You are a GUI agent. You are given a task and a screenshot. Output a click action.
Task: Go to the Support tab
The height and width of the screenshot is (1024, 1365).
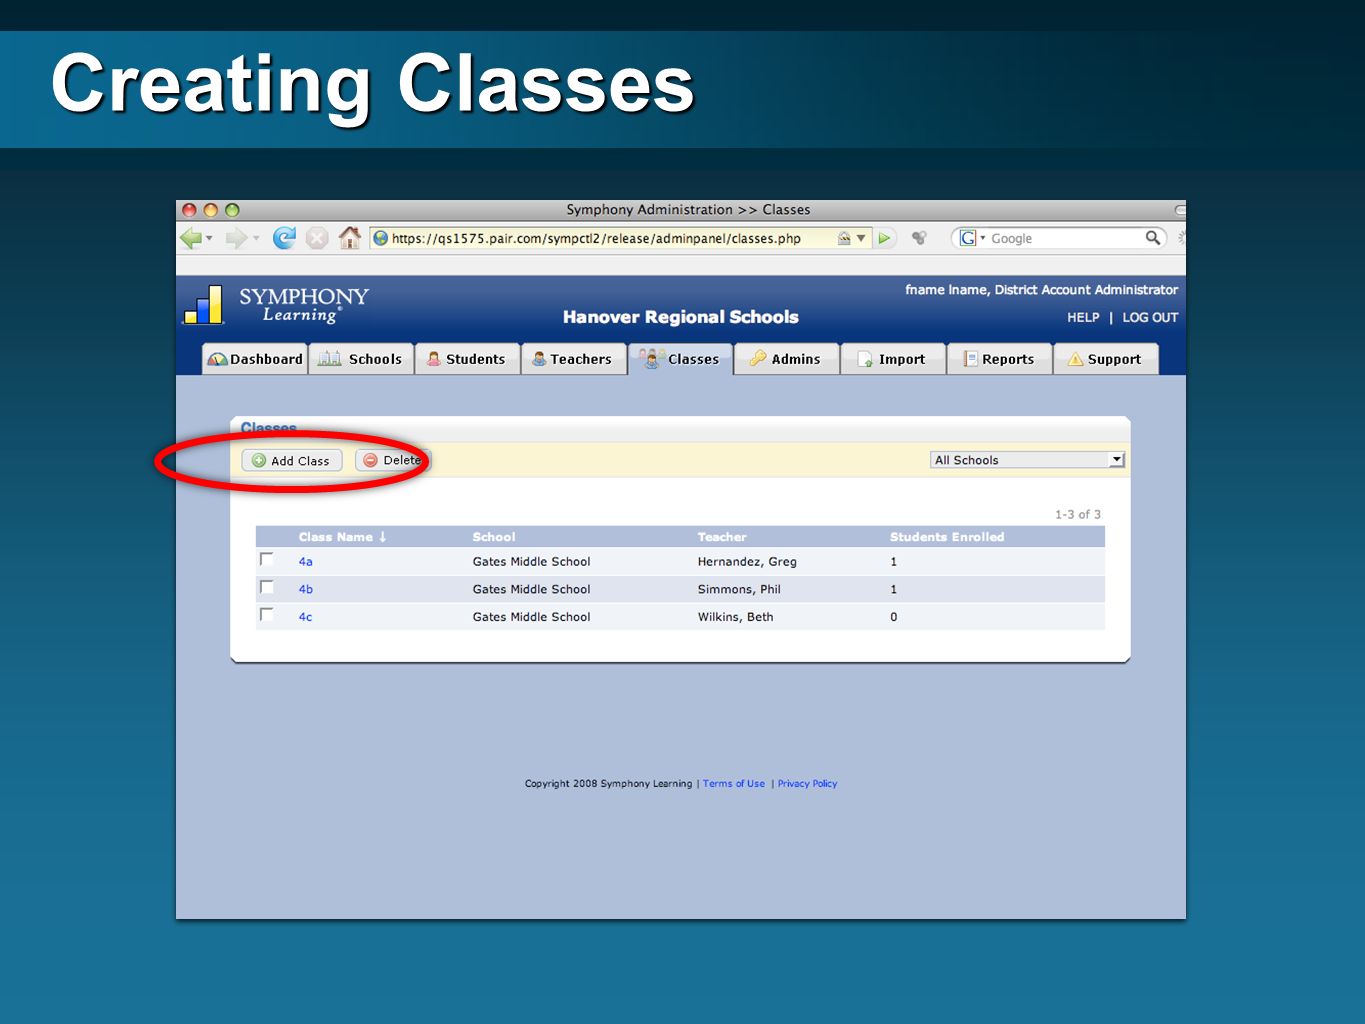[1106, 359]
